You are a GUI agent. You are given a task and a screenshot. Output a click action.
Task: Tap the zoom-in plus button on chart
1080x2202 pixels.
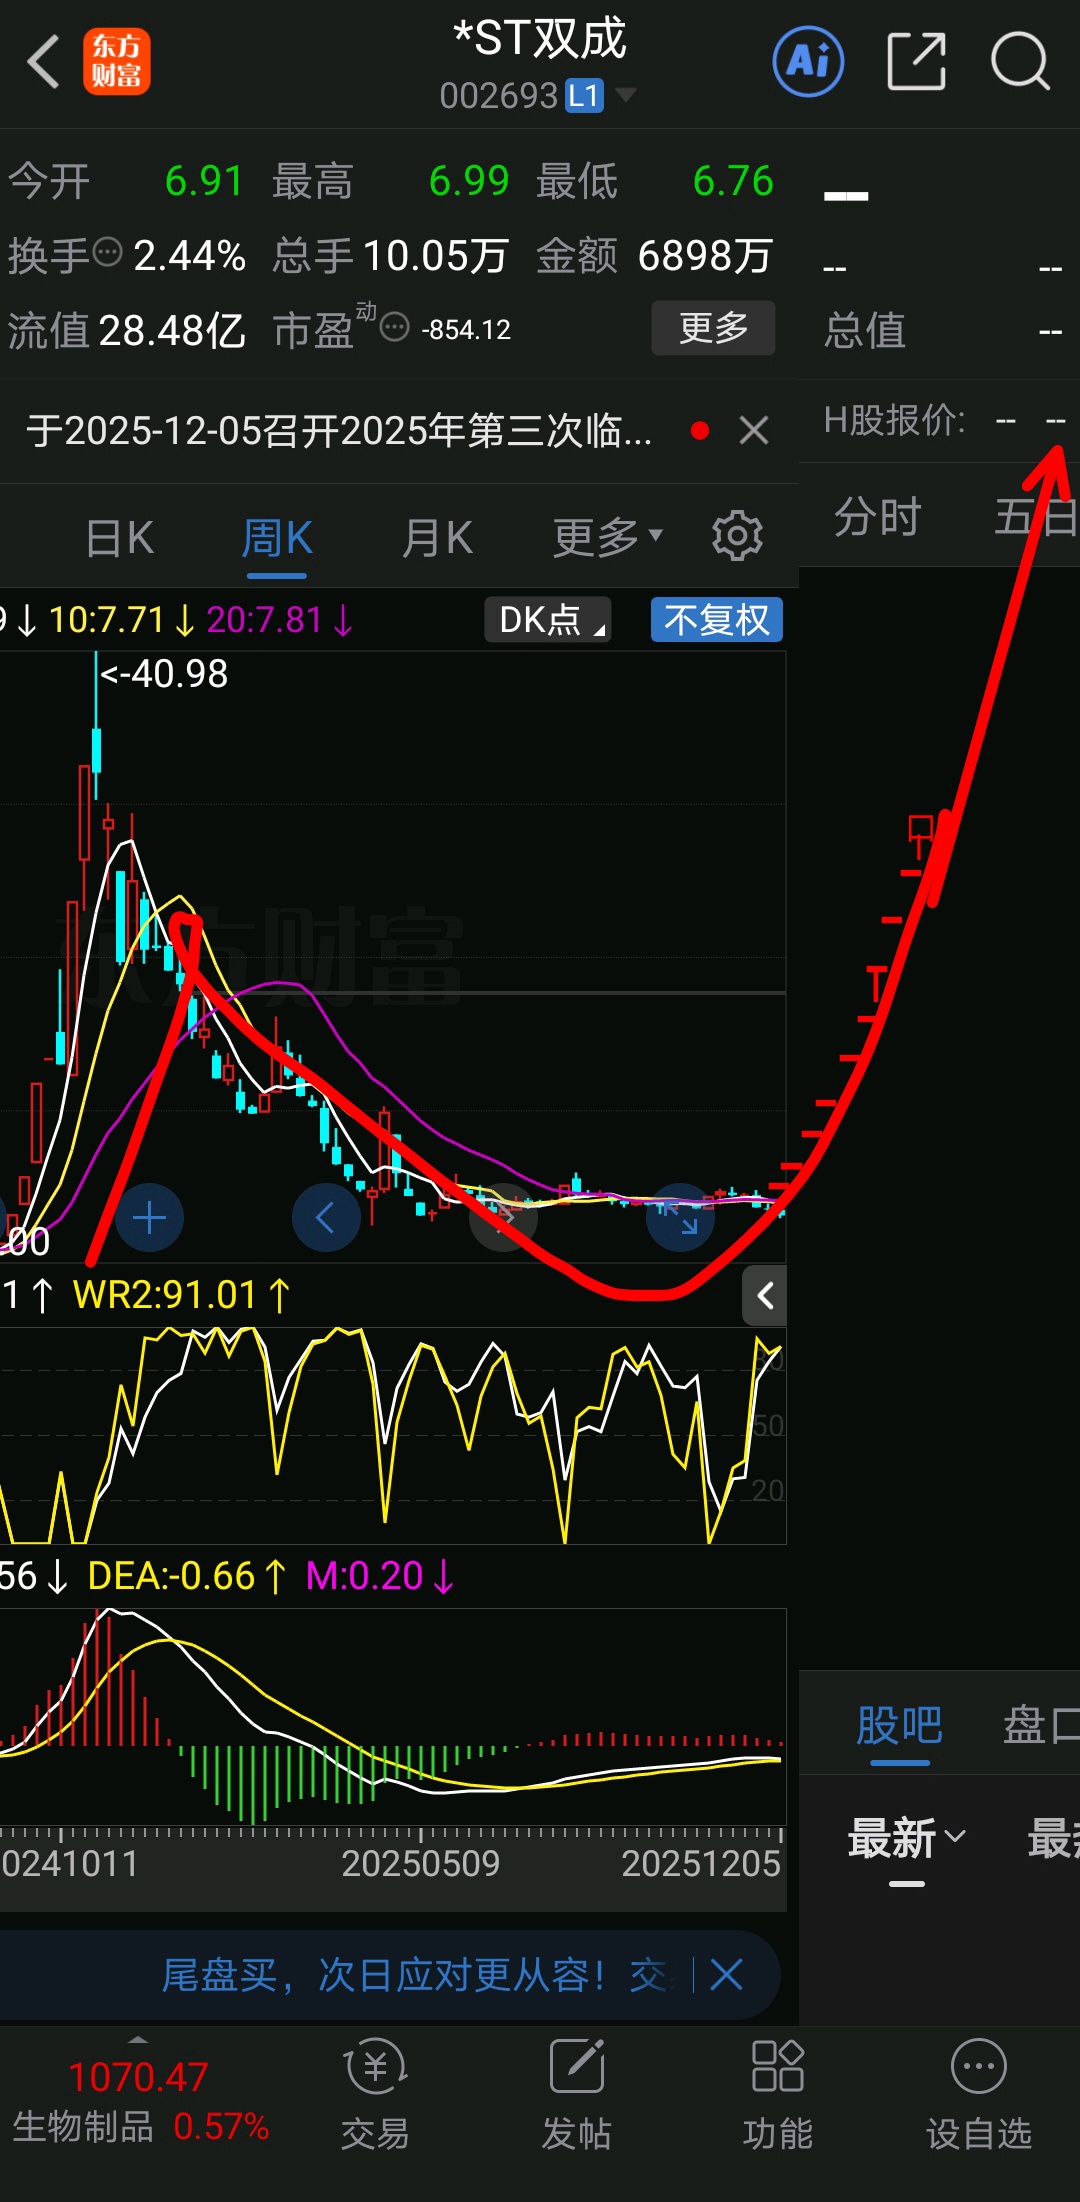click(x=149, y=1217)
